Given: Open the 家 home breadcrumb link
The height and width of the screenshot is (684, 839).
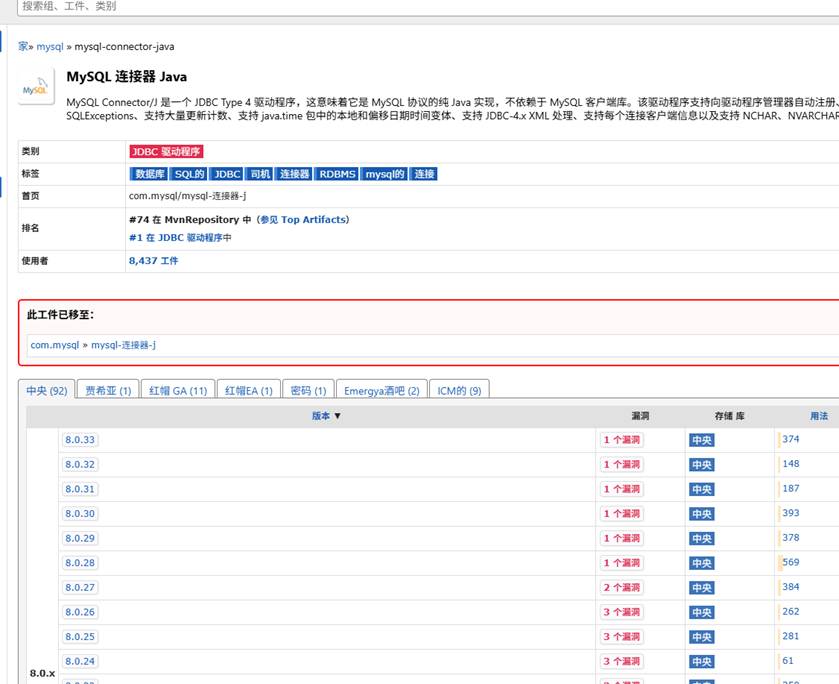Looking at the screenshot, I should tap(23, 47).
